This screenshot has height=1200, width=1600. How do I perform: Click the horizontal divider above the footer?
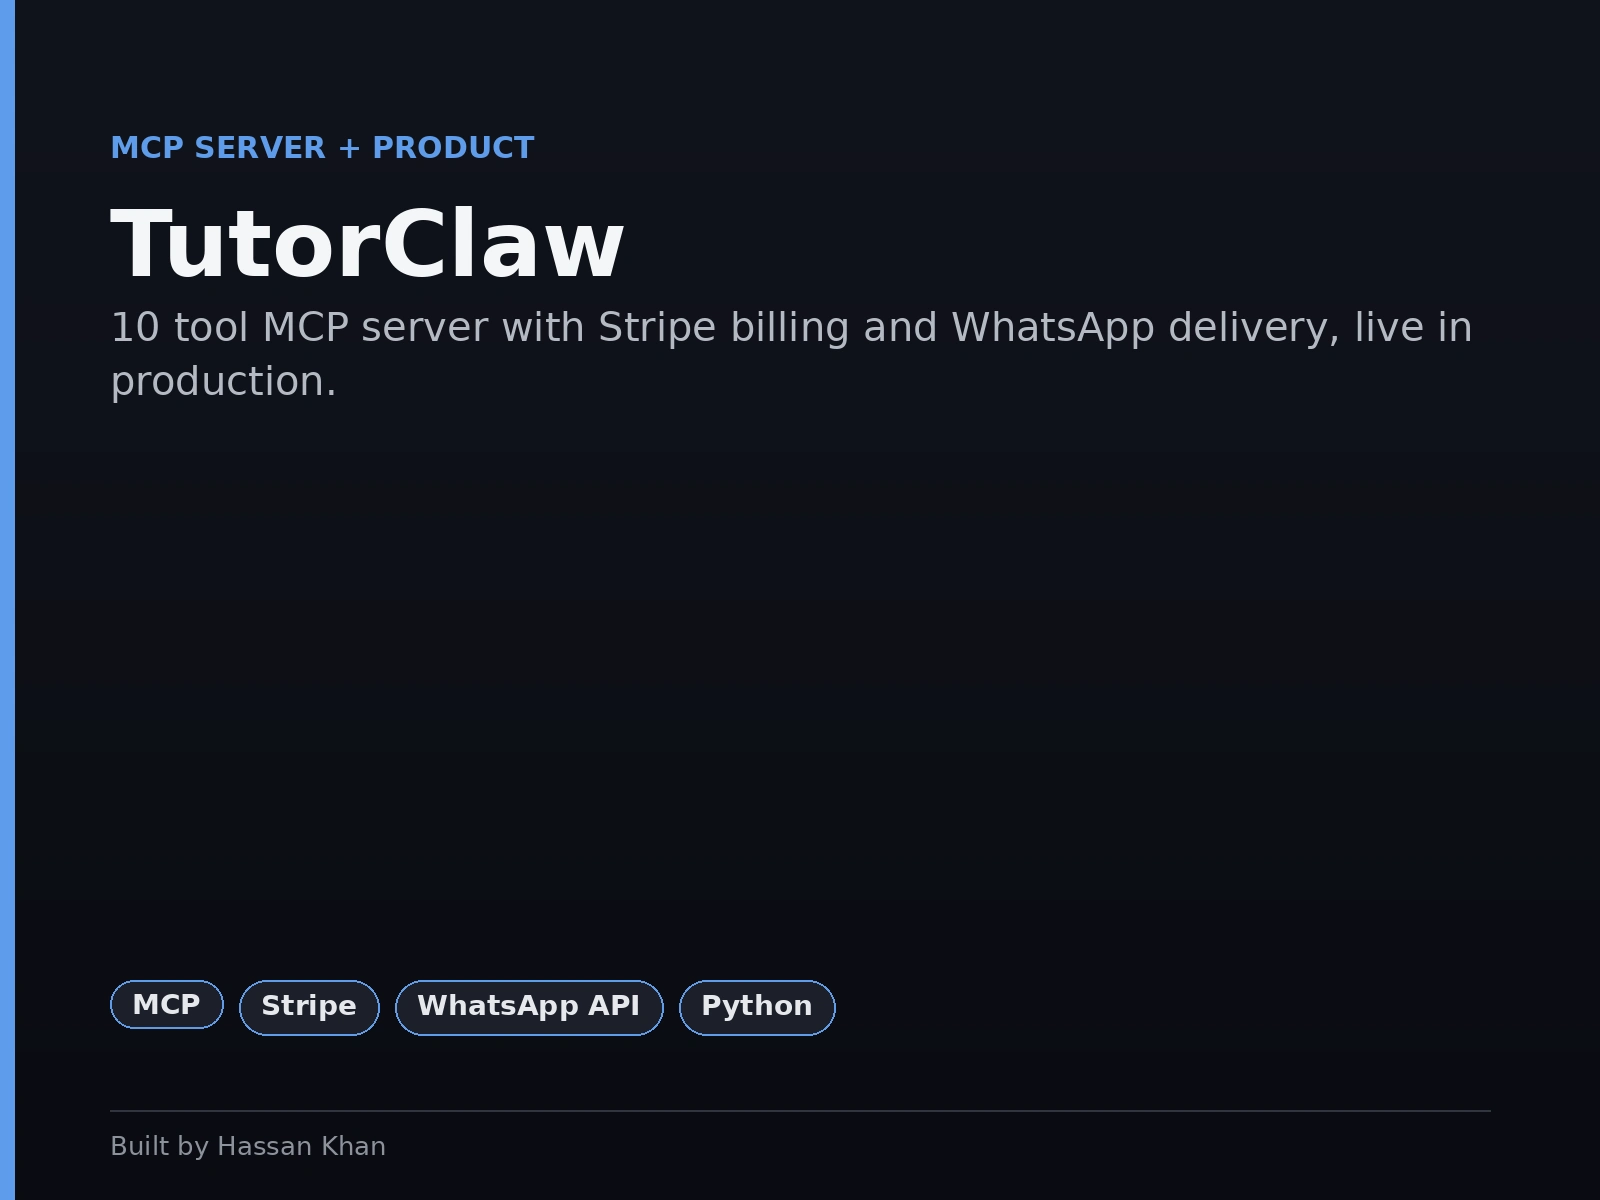(800, 1111)
